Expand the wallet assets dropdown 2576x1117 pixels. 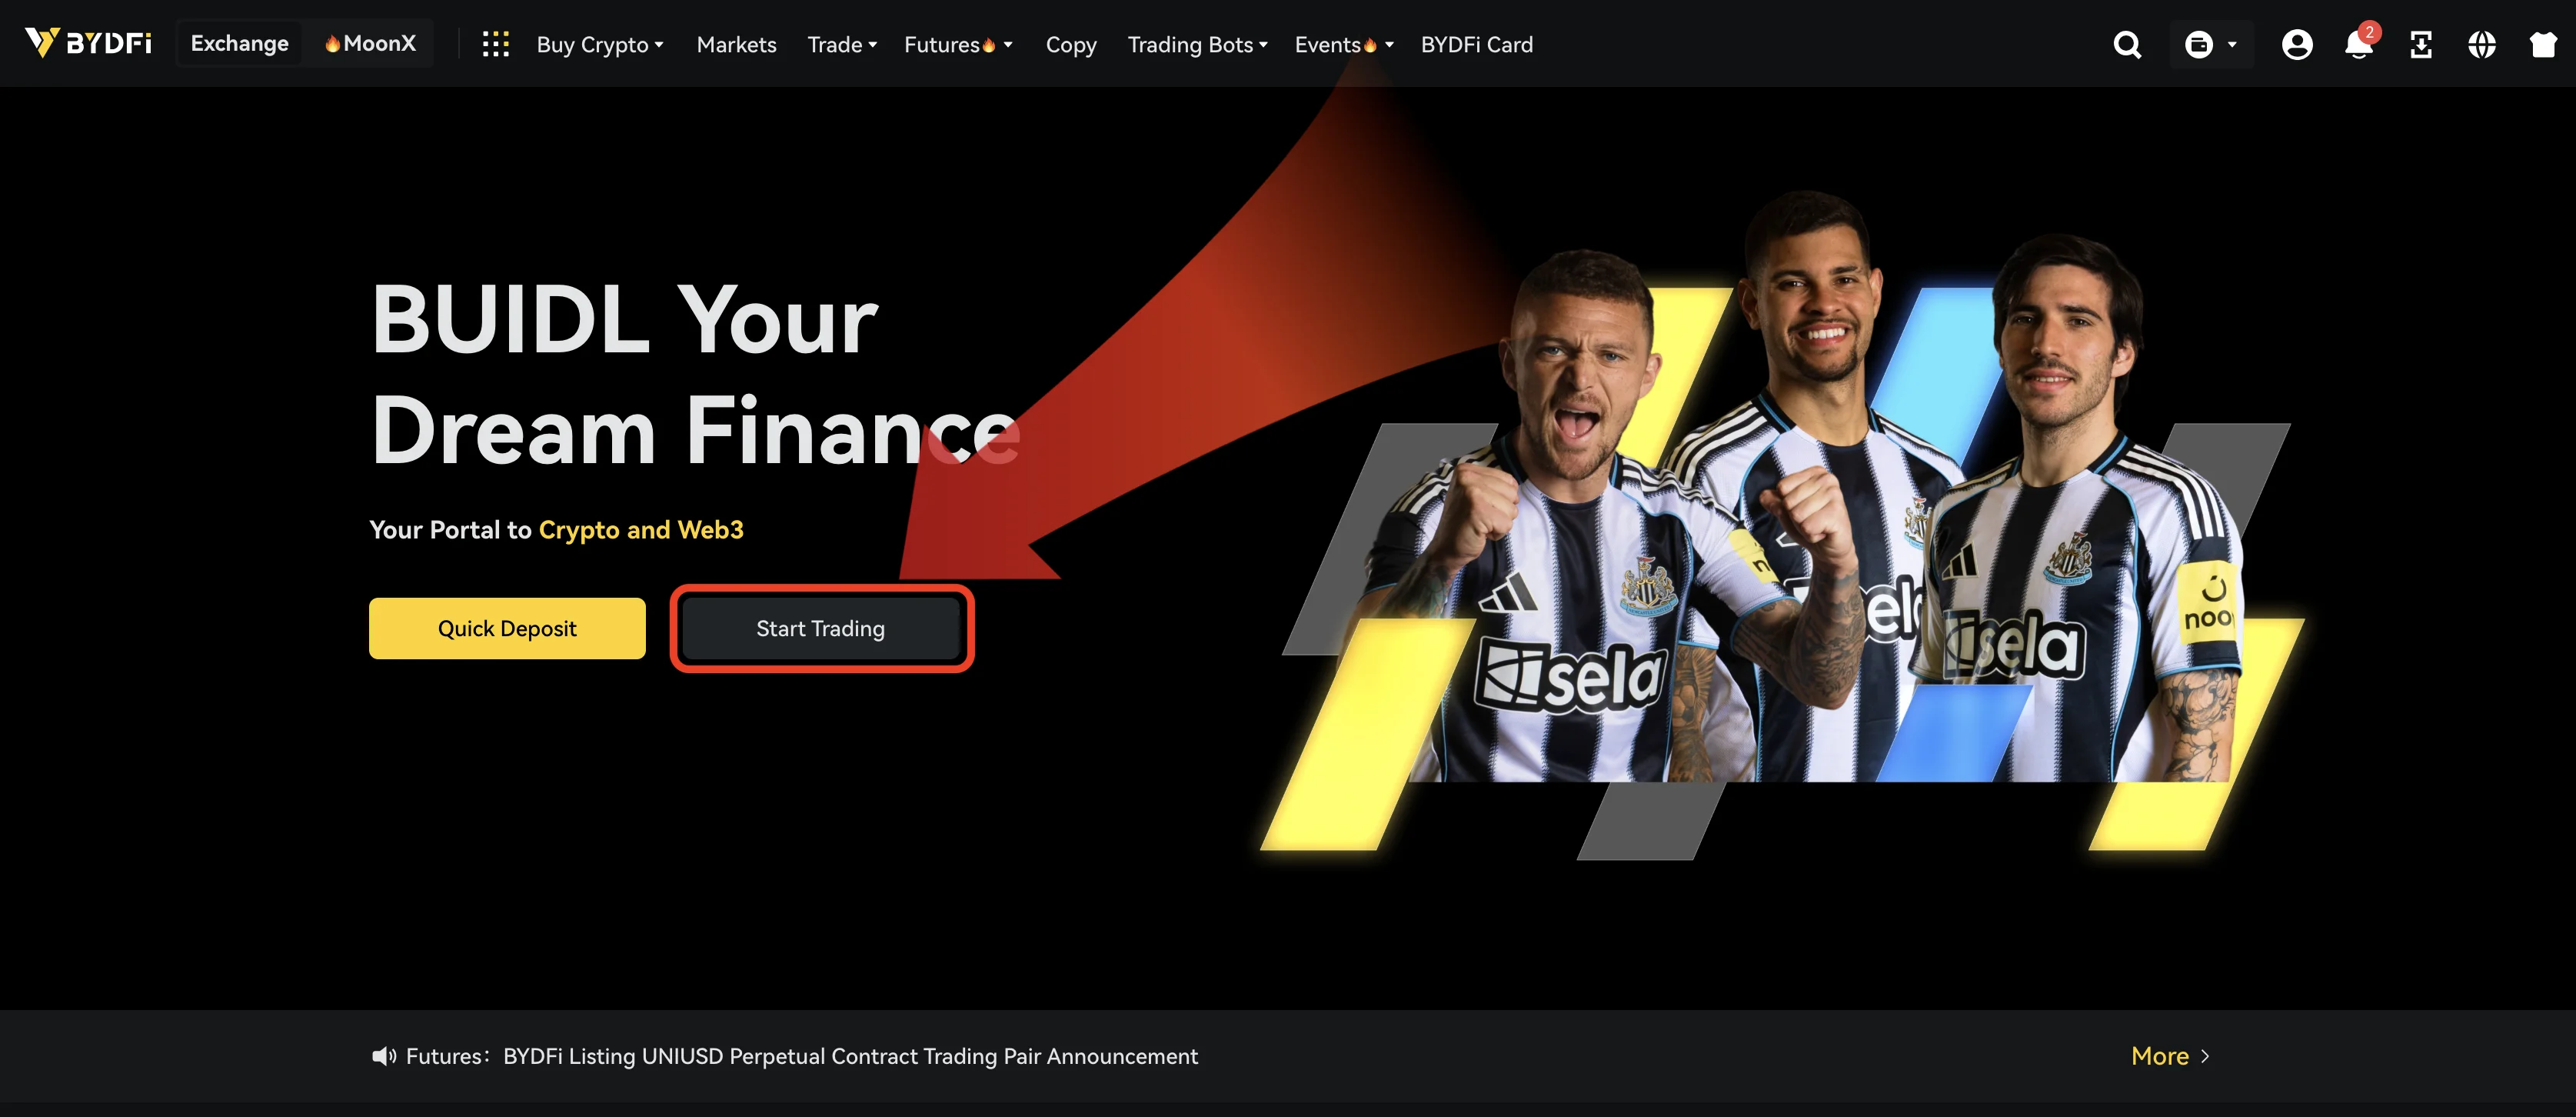(2211, 44)
